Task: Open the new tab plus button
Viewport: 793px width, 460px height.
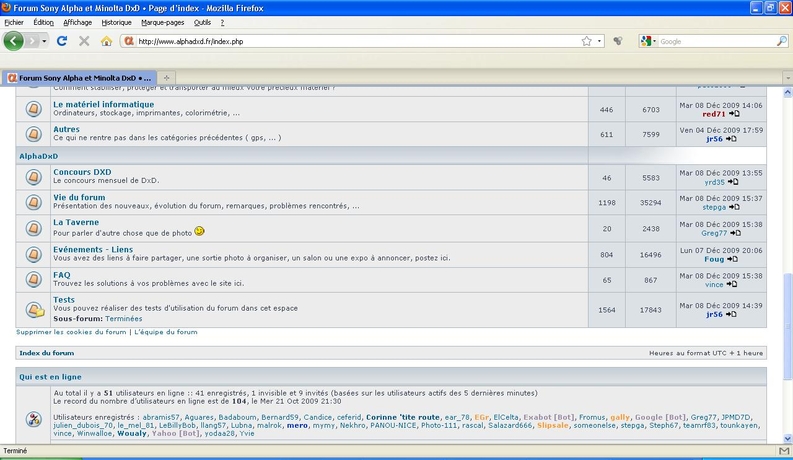Action: click(x=166, y=78)
